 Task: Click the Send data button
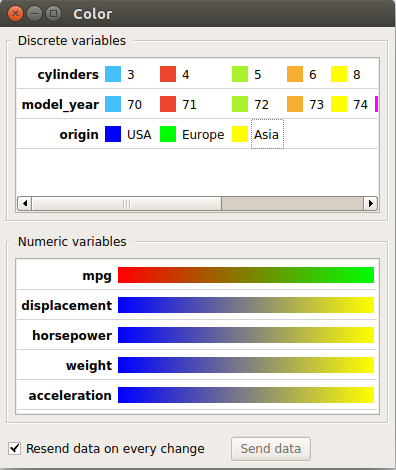[271, 449]
